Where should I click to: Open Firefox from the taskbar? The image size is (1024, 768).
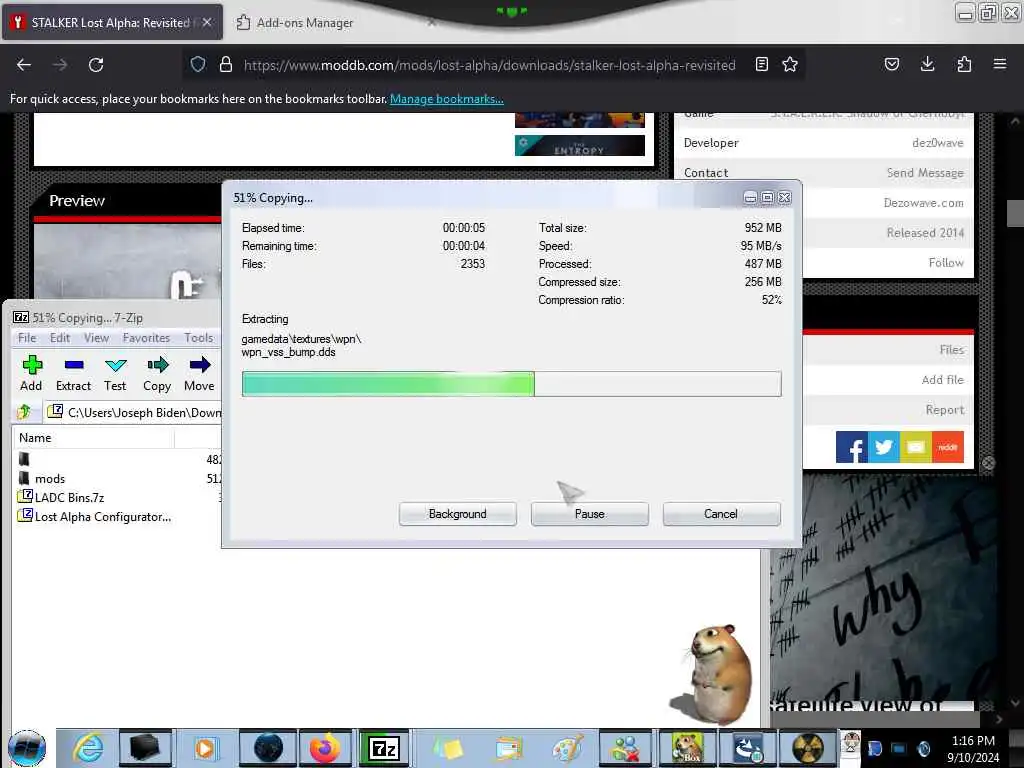(x=325, y=748)
